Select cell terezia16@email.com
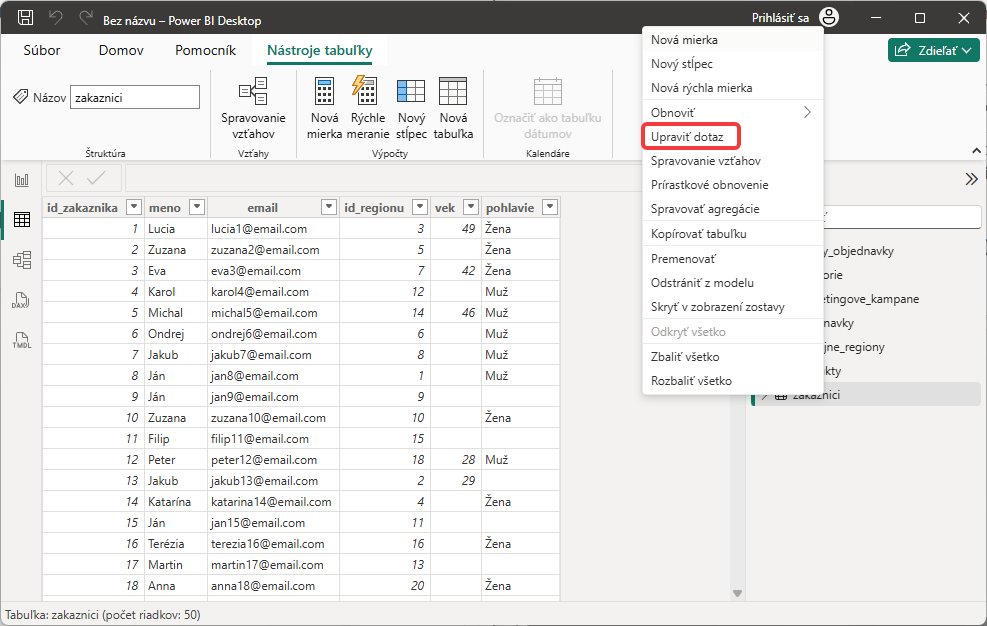 273,543
